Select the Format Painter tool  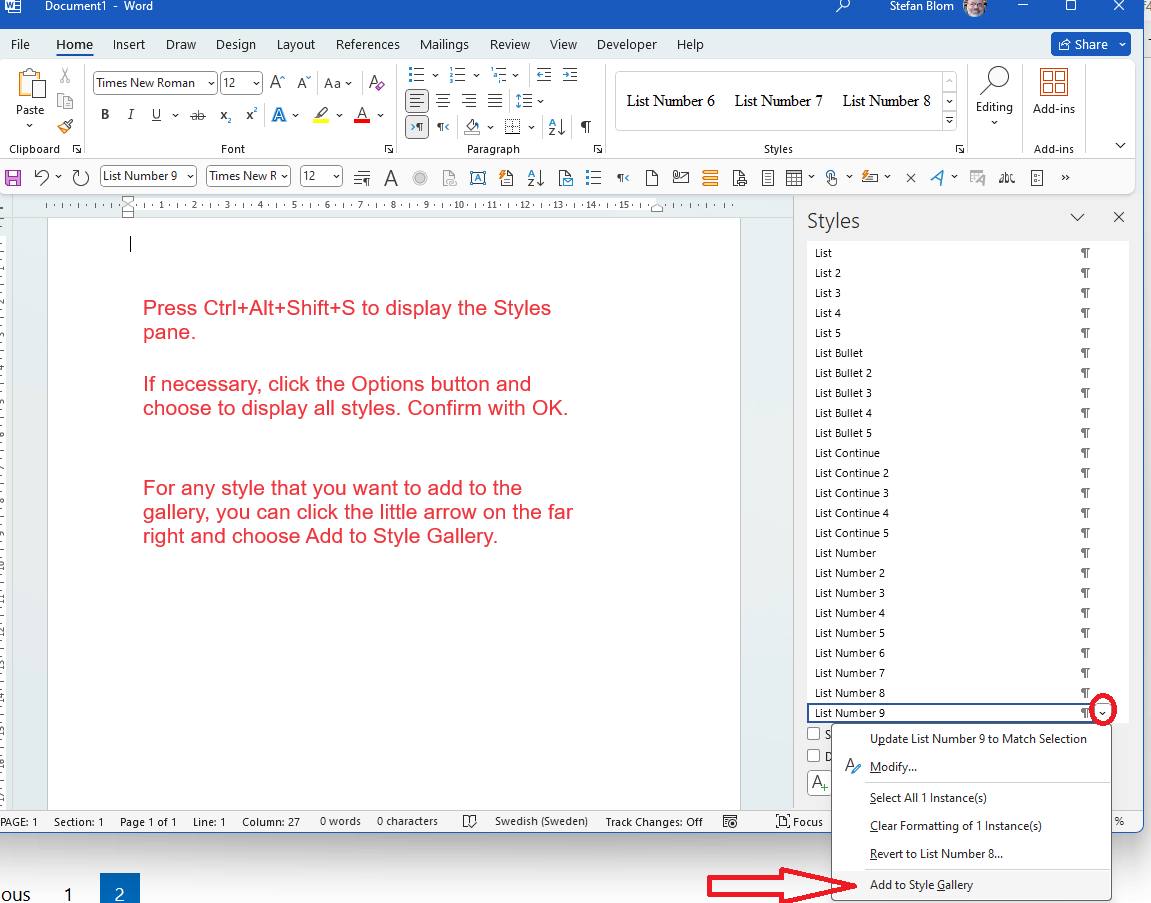point(64,127)
